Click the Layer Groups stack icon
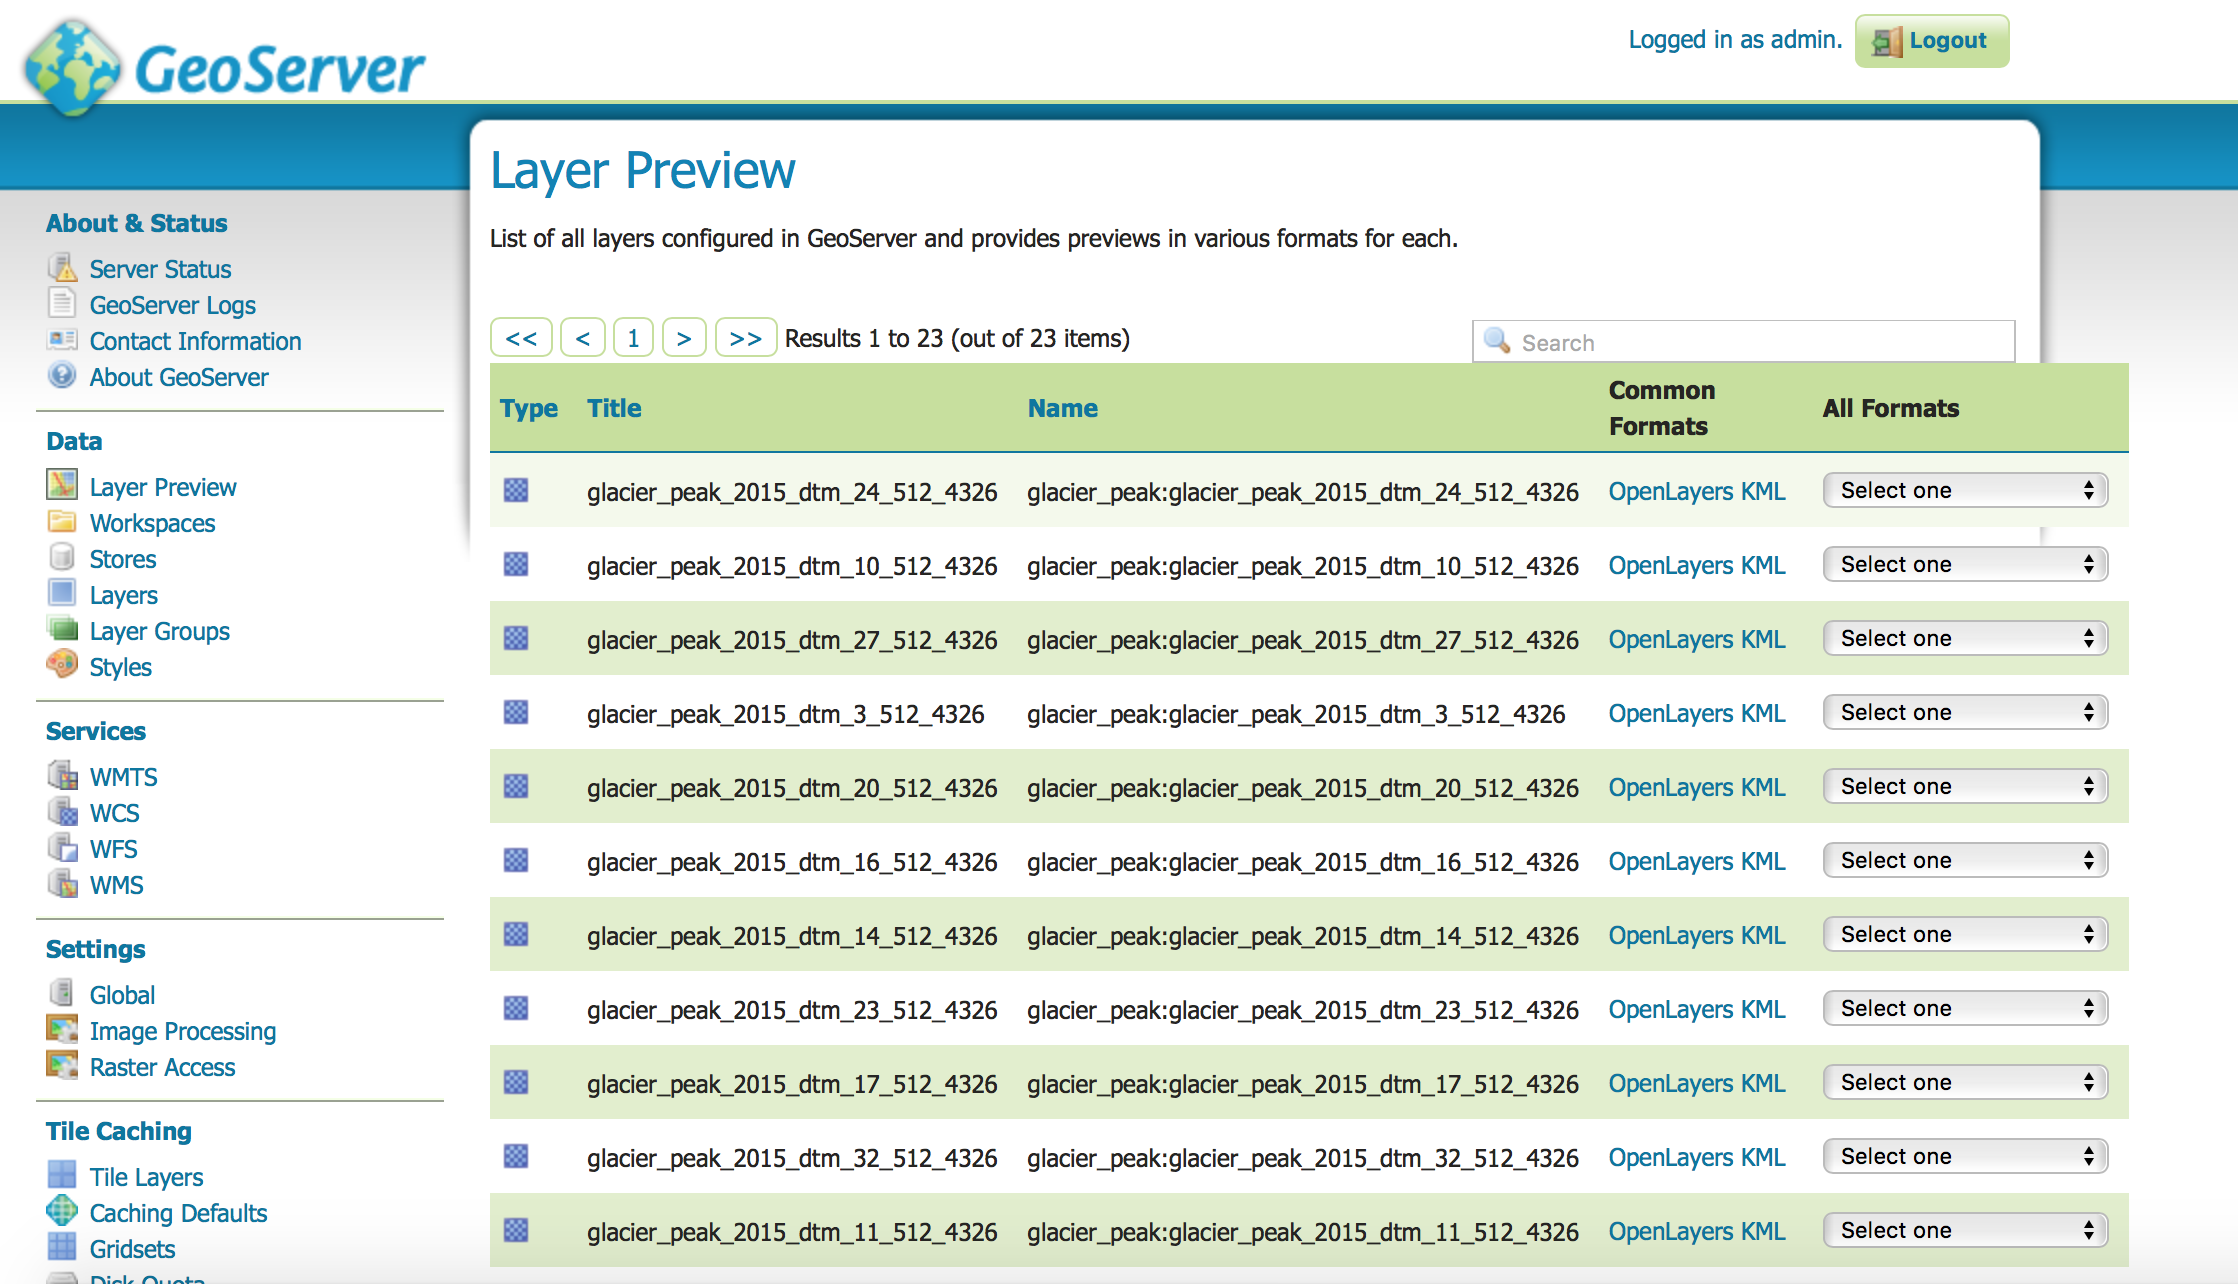The width and height of the screenshot is (2238, 1284). 62,629
